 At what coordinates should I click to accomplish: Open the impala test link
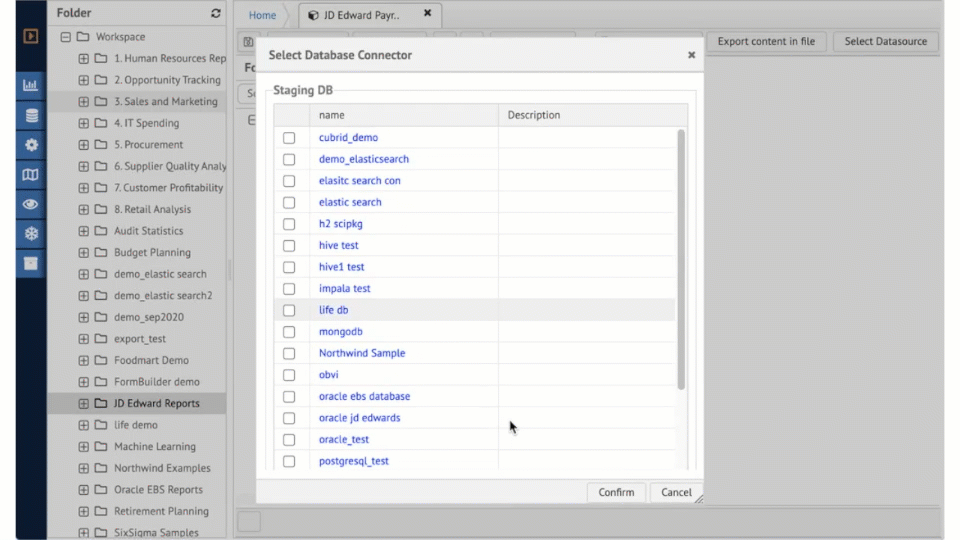pos(344,288)
